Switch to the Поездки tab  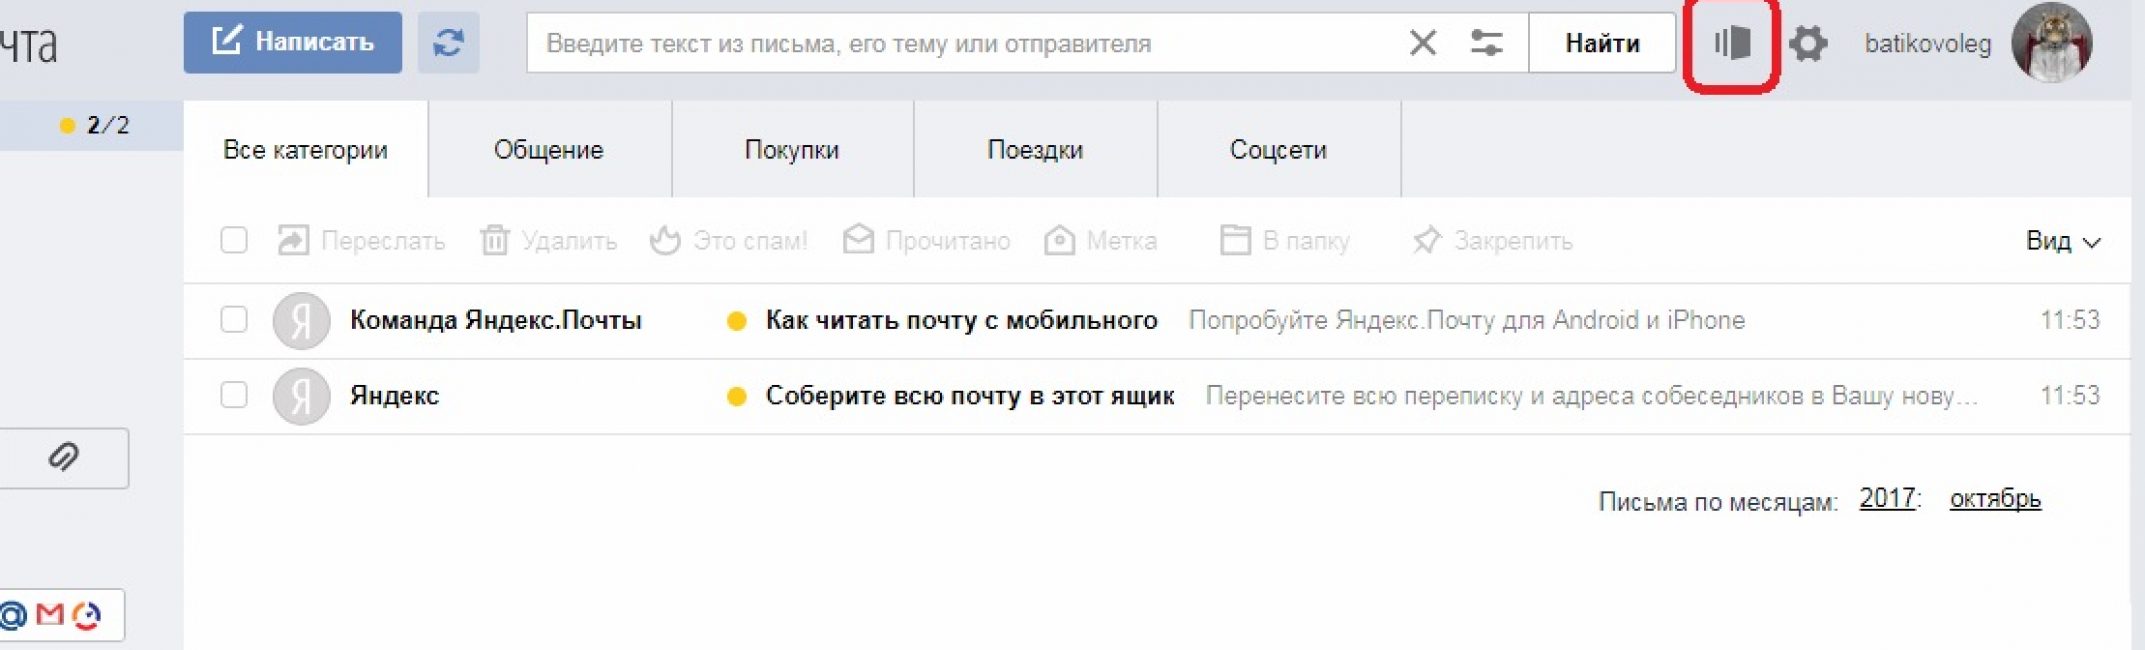(x=1035, y=150)
